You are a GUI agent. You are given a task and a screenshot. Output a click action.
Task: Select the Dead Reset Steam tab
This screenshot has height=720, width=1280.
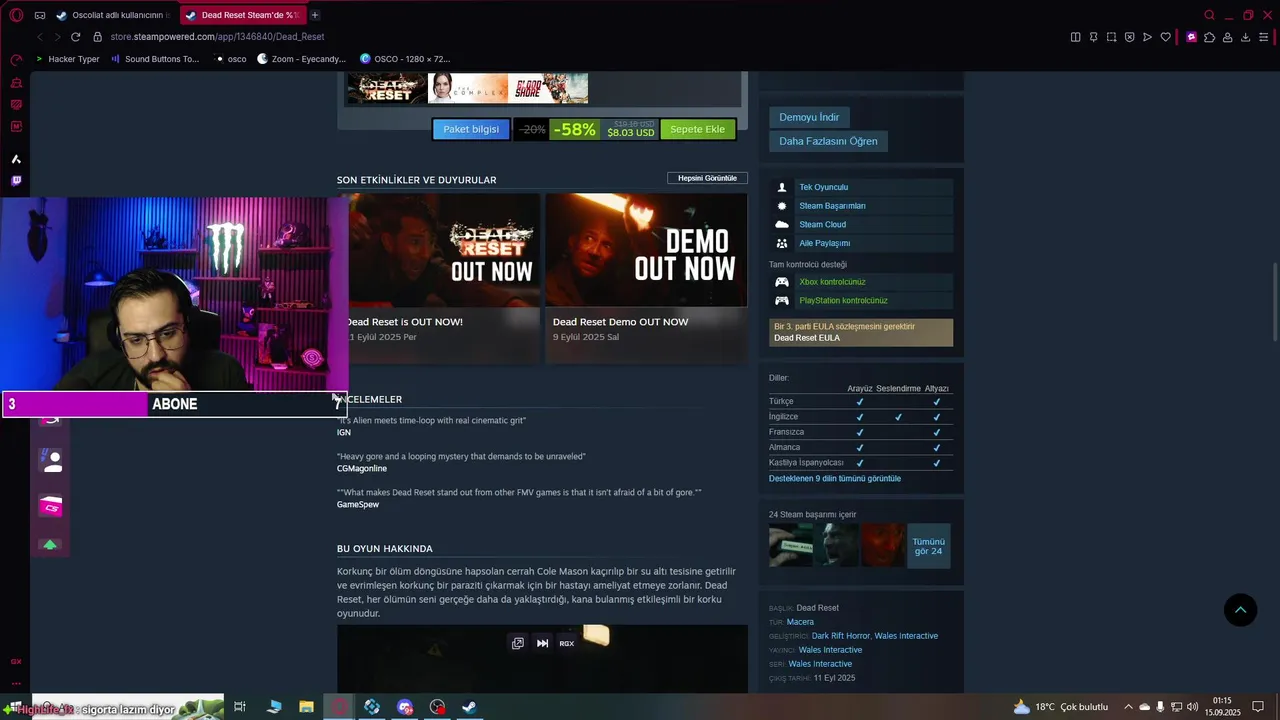pyautogui.click(x=241, y=15)
